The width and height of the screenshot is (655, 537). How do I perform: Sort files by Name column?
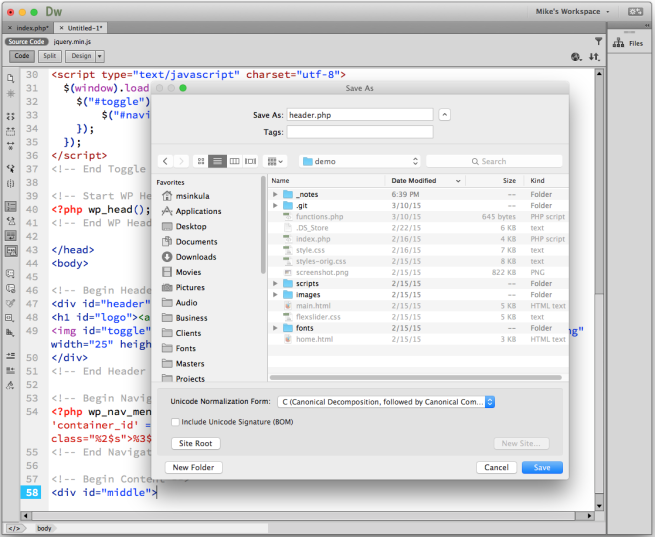[x=326, y=180]
